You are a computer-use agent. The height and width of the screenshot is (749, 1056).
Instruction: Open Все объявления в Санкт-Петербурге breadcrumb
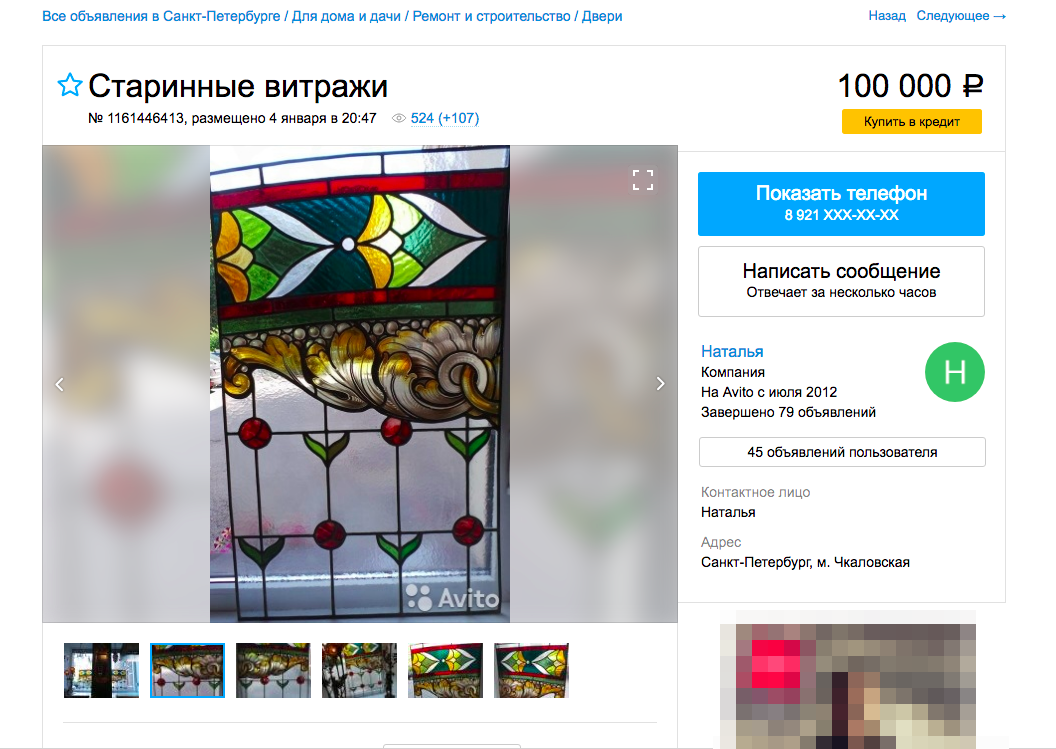(161, 16)
